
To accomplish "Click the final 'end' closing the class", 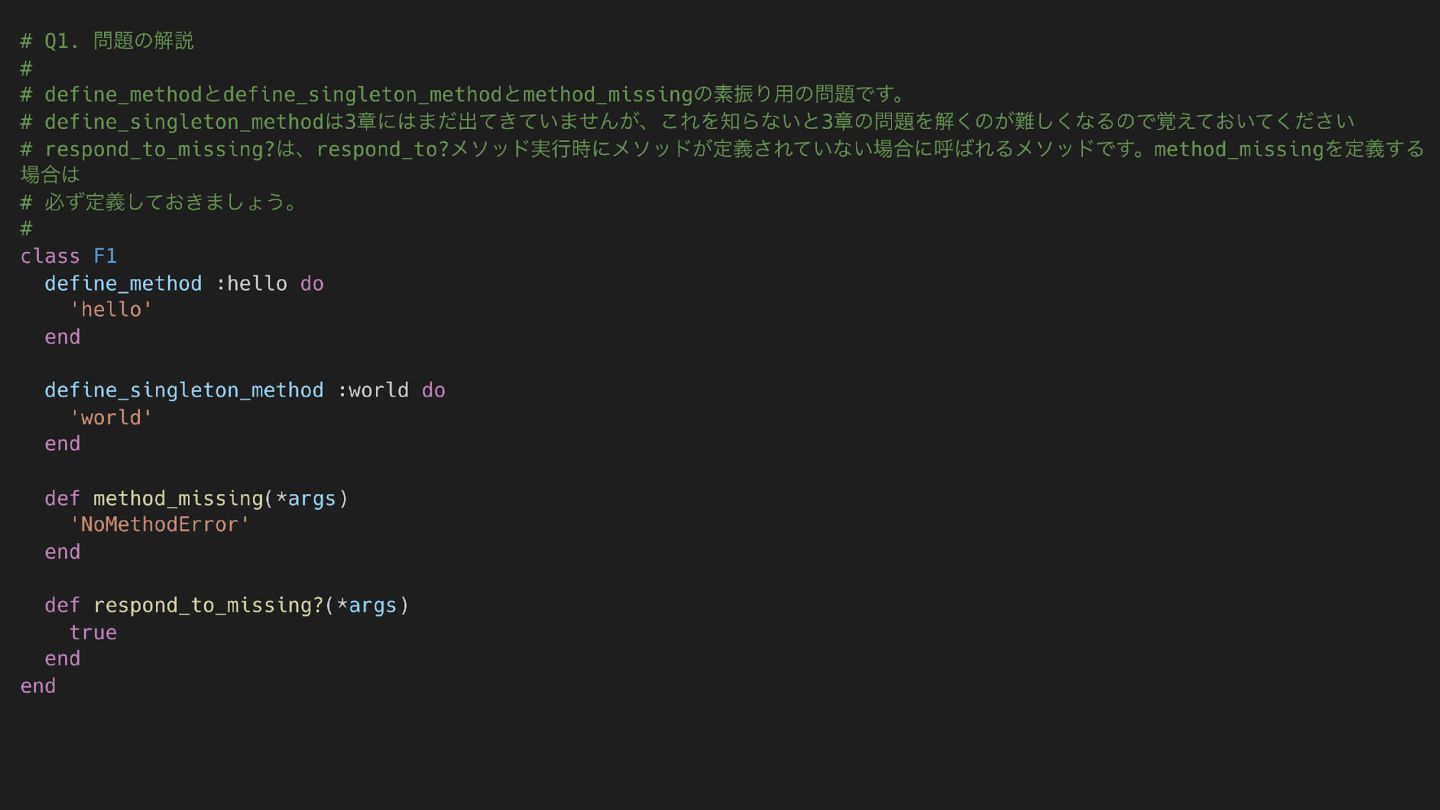I will pos(38,686).
